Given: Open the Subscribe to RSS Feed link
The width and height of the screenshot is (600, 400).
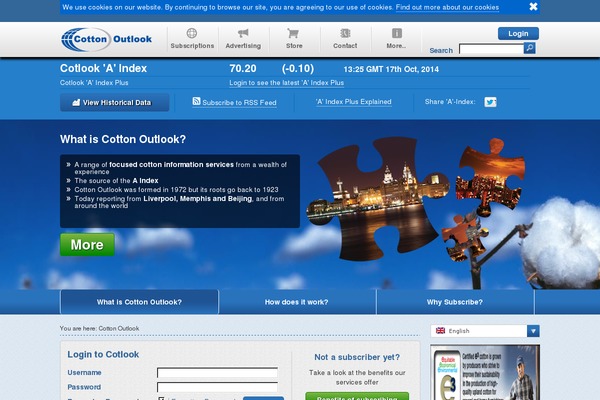Looking at the screenshot, I should [x=239, y=103].
